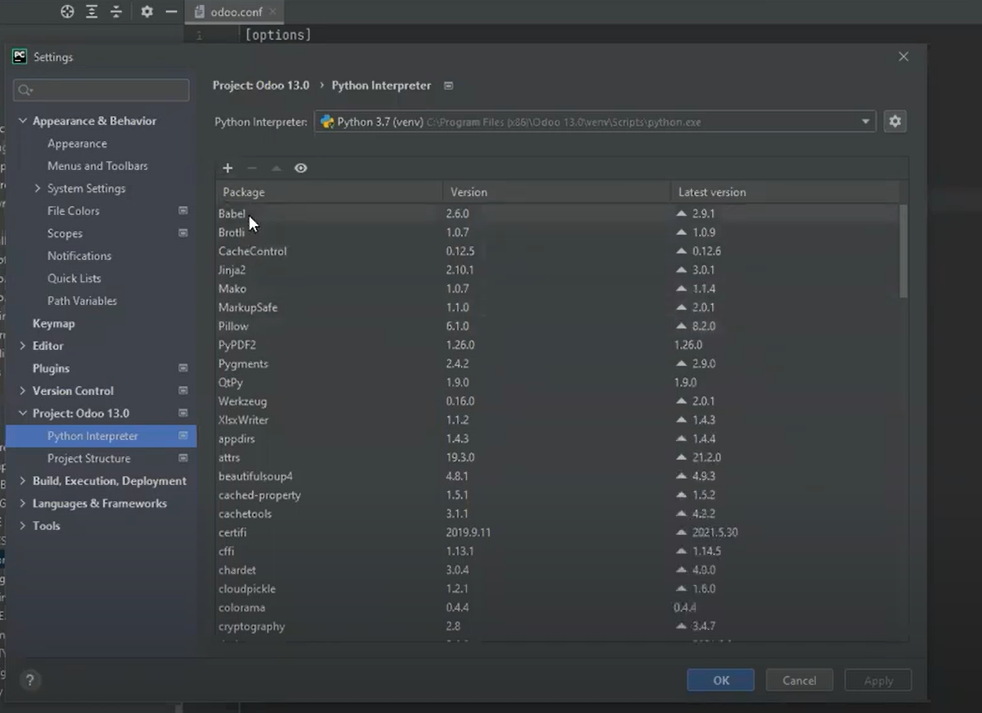This screenshot has width=982, height=713.
Task: Close the Settings dialog window
Action: pos(903,56)
